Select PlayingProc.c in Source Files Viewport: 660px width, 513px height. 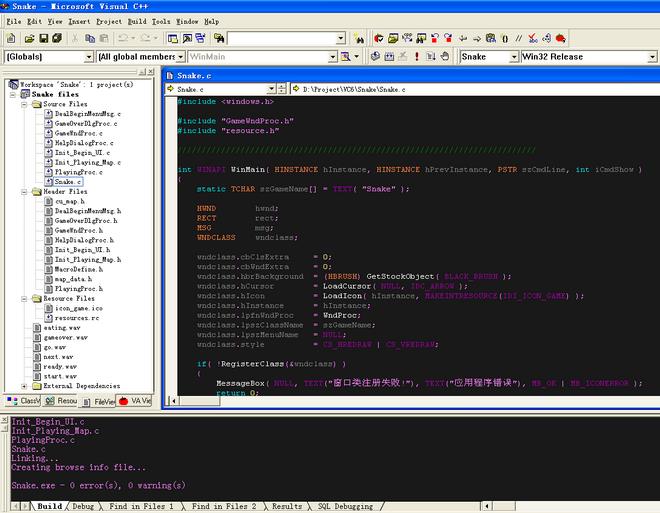point(78,172)
